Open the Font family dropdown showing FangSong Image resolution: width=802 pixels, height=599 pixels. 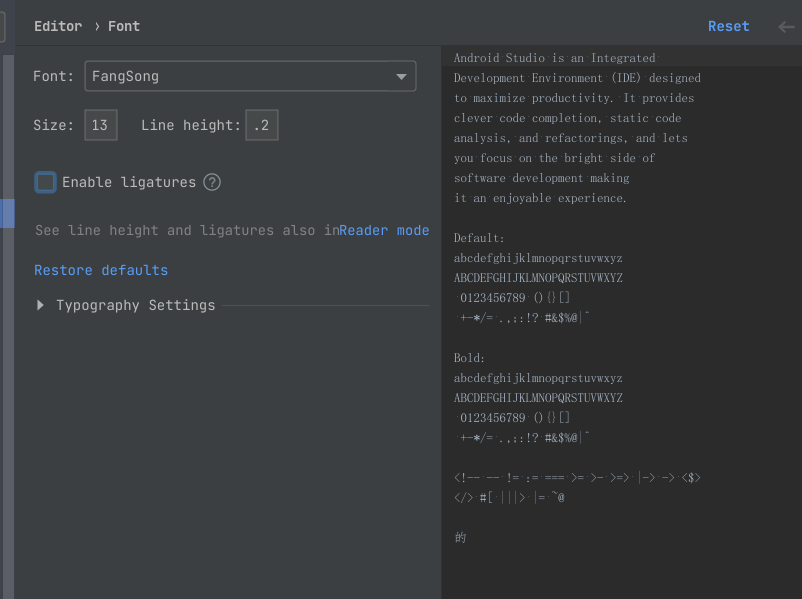pyautogui.click(x=250, y=76)
